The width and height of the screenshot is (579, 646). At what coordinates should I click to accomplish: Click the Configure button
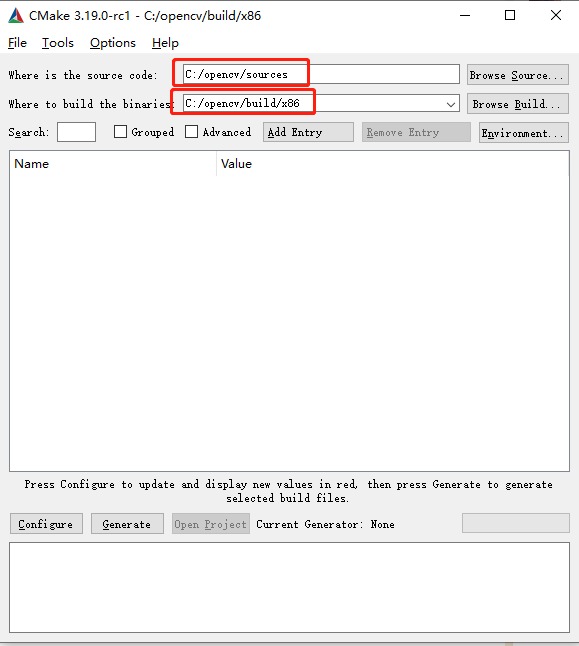click(46, 524)
